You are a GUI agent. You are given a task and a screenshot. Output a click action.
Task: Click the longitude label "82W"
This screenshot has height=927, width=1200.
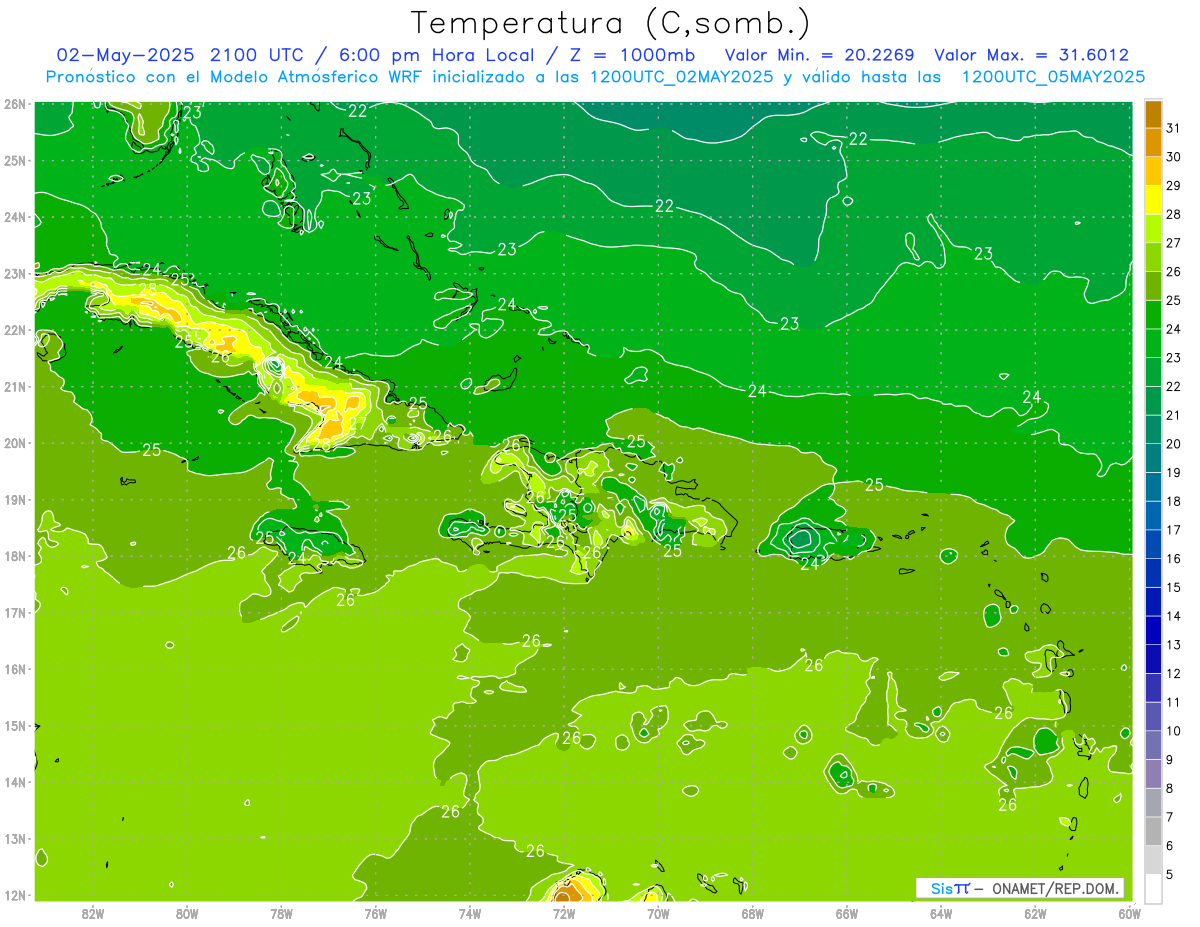click(x=92, y=913)
